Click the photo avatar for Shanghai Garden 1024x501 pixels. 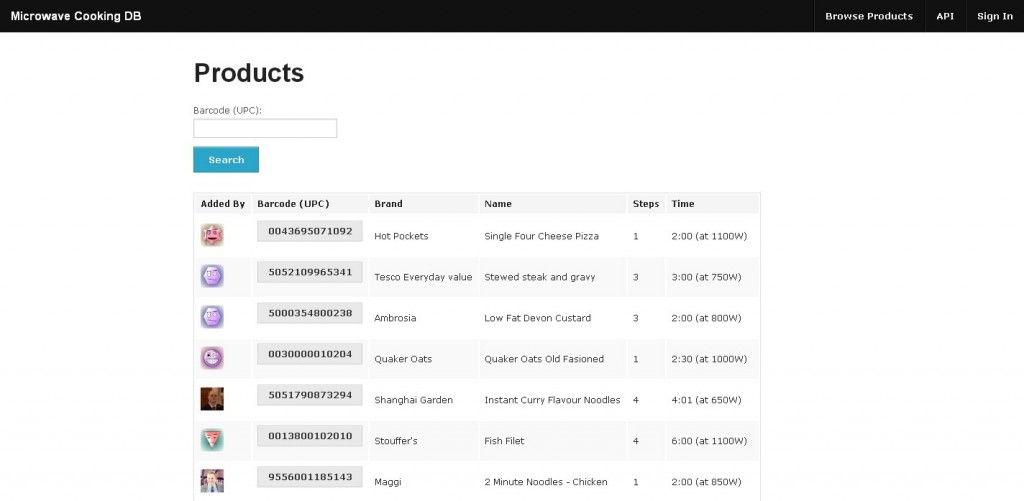[212, 399]
